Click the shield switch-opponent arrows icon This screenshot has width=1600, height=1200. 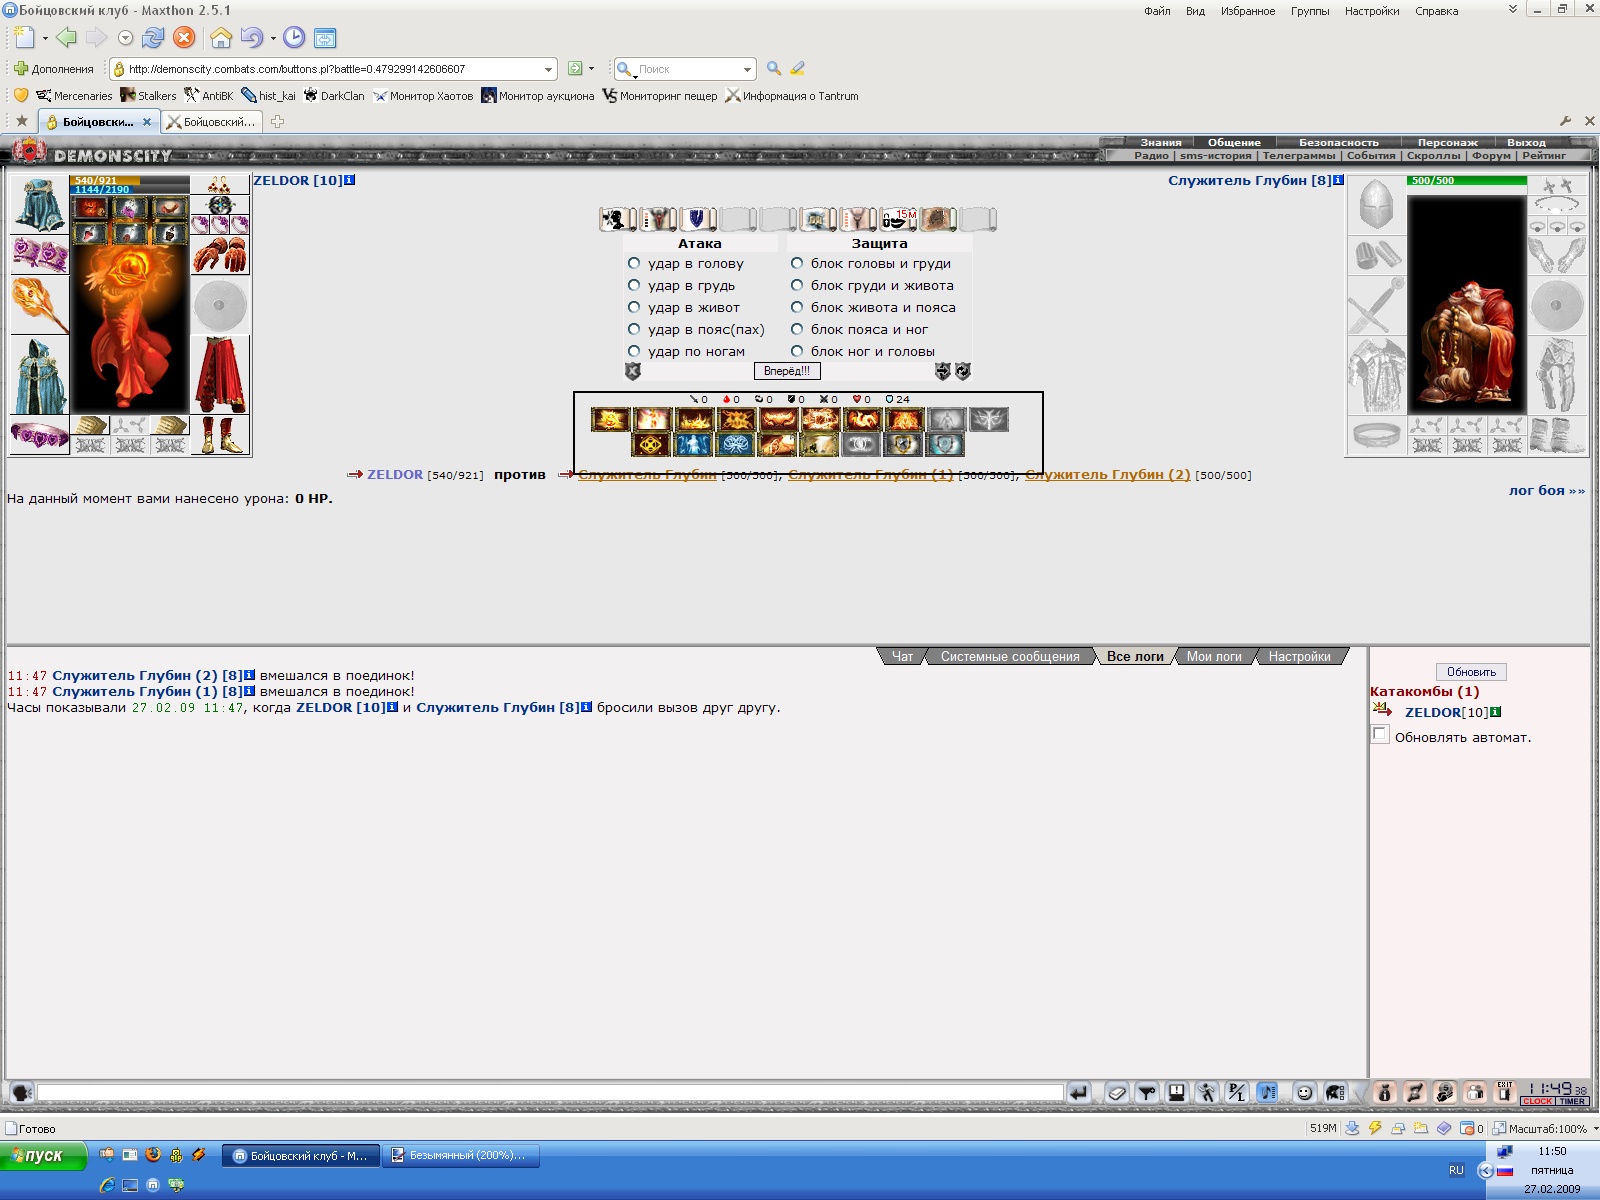942,371
